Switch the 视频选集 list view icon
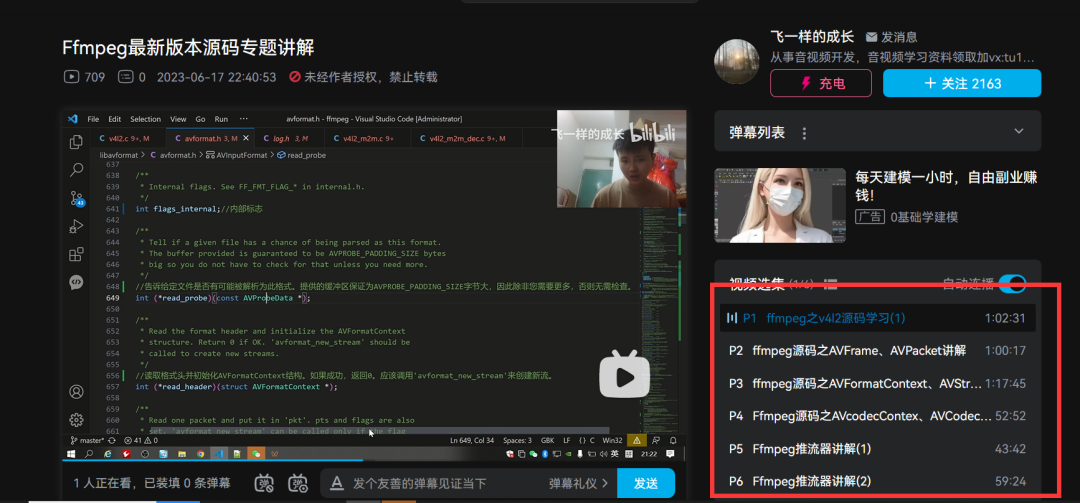The width and height of the screenshot is (1080, 503). [x=830, y=283]
